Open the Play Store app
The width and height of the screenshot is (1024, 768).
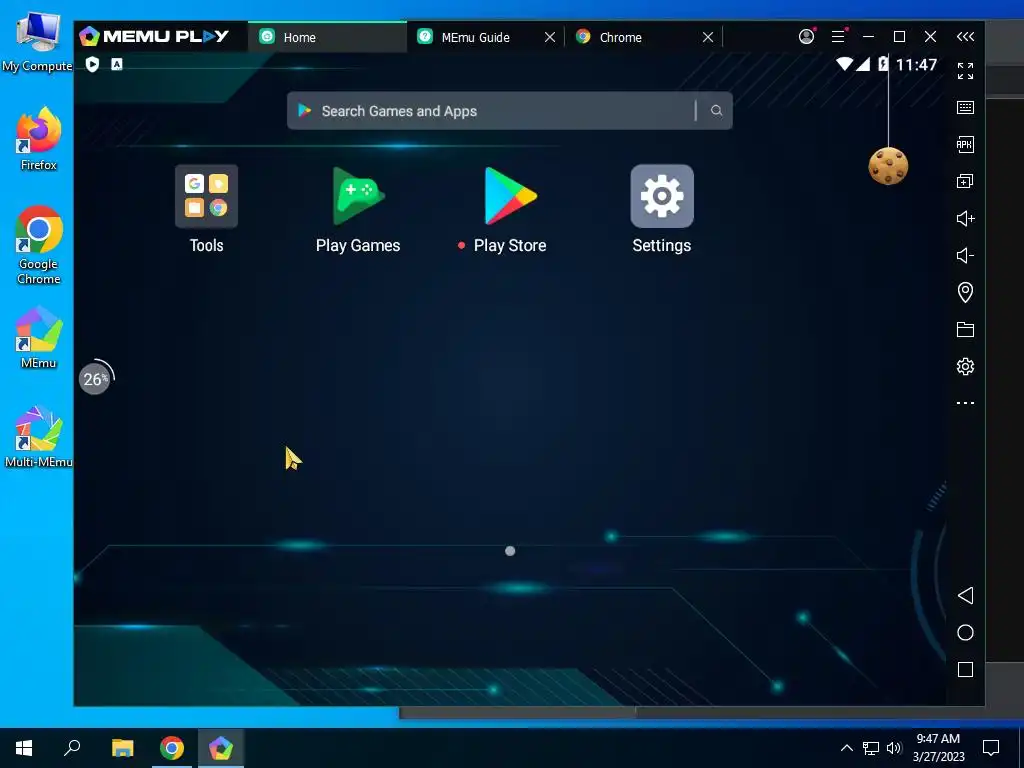point(510,196)
